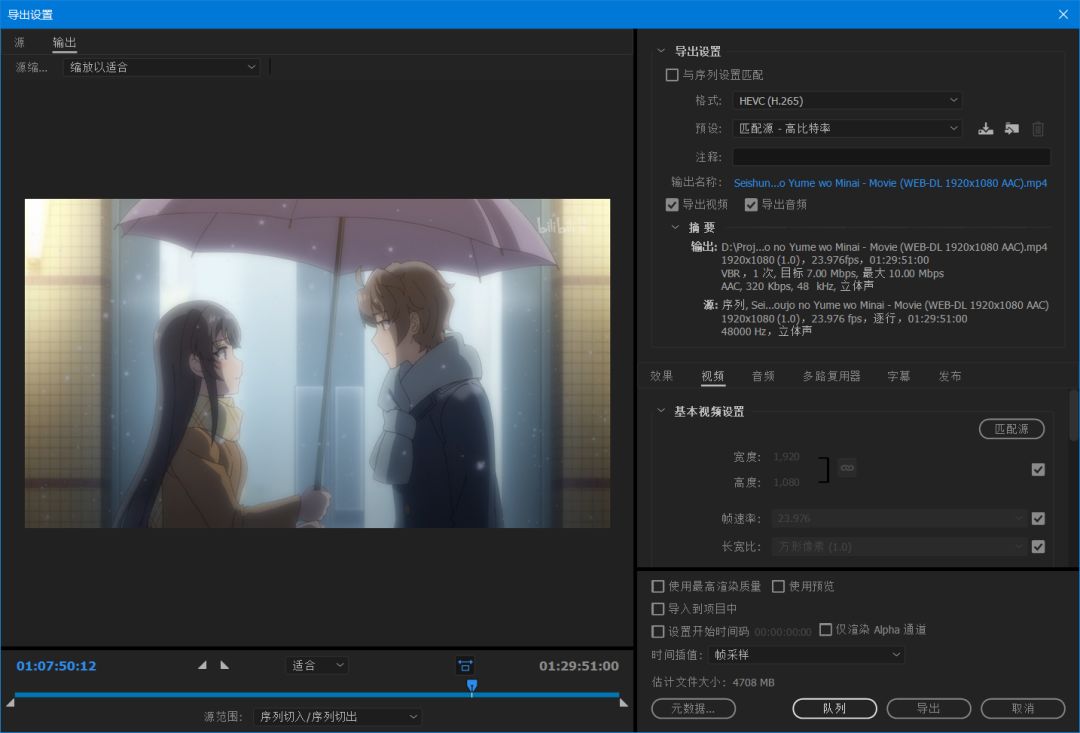
Task: Switch to the 音频 settings tab
Action: coord(762,376)
